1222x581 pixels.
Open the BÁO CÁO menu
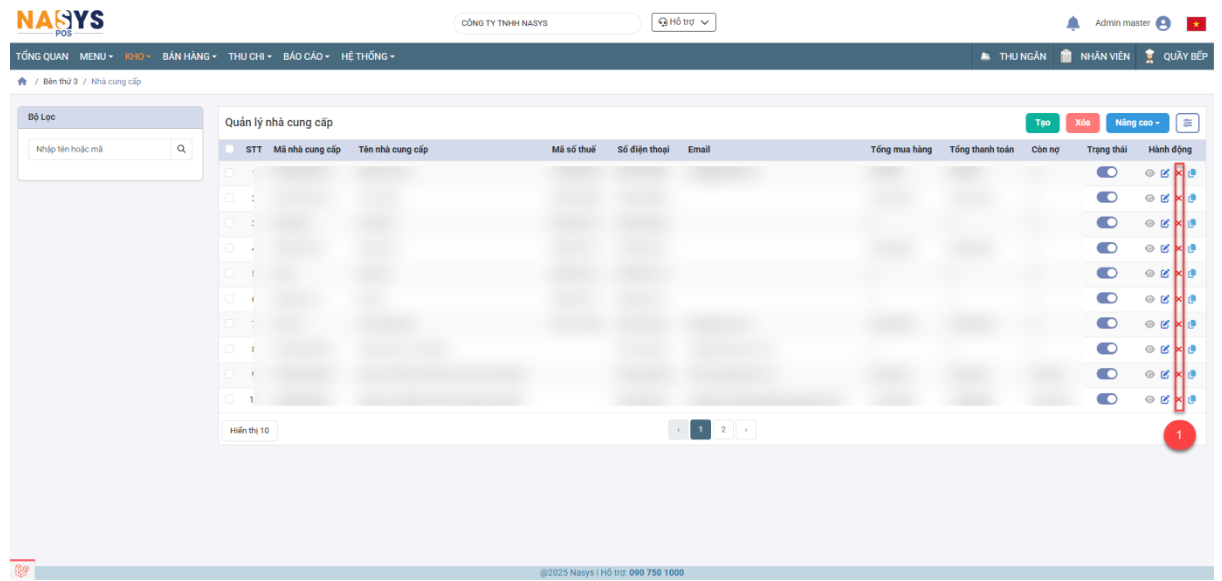click(x=306, y=56)
